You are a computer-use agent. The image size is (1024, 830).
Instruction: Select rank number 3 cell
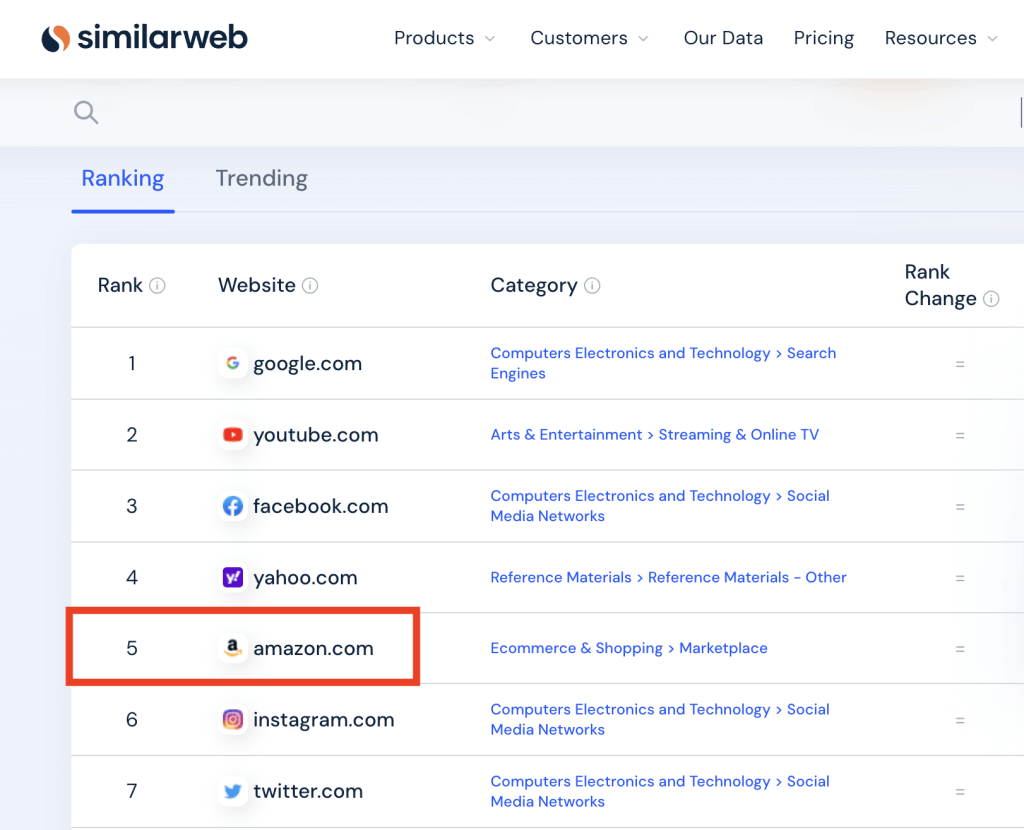132,505
